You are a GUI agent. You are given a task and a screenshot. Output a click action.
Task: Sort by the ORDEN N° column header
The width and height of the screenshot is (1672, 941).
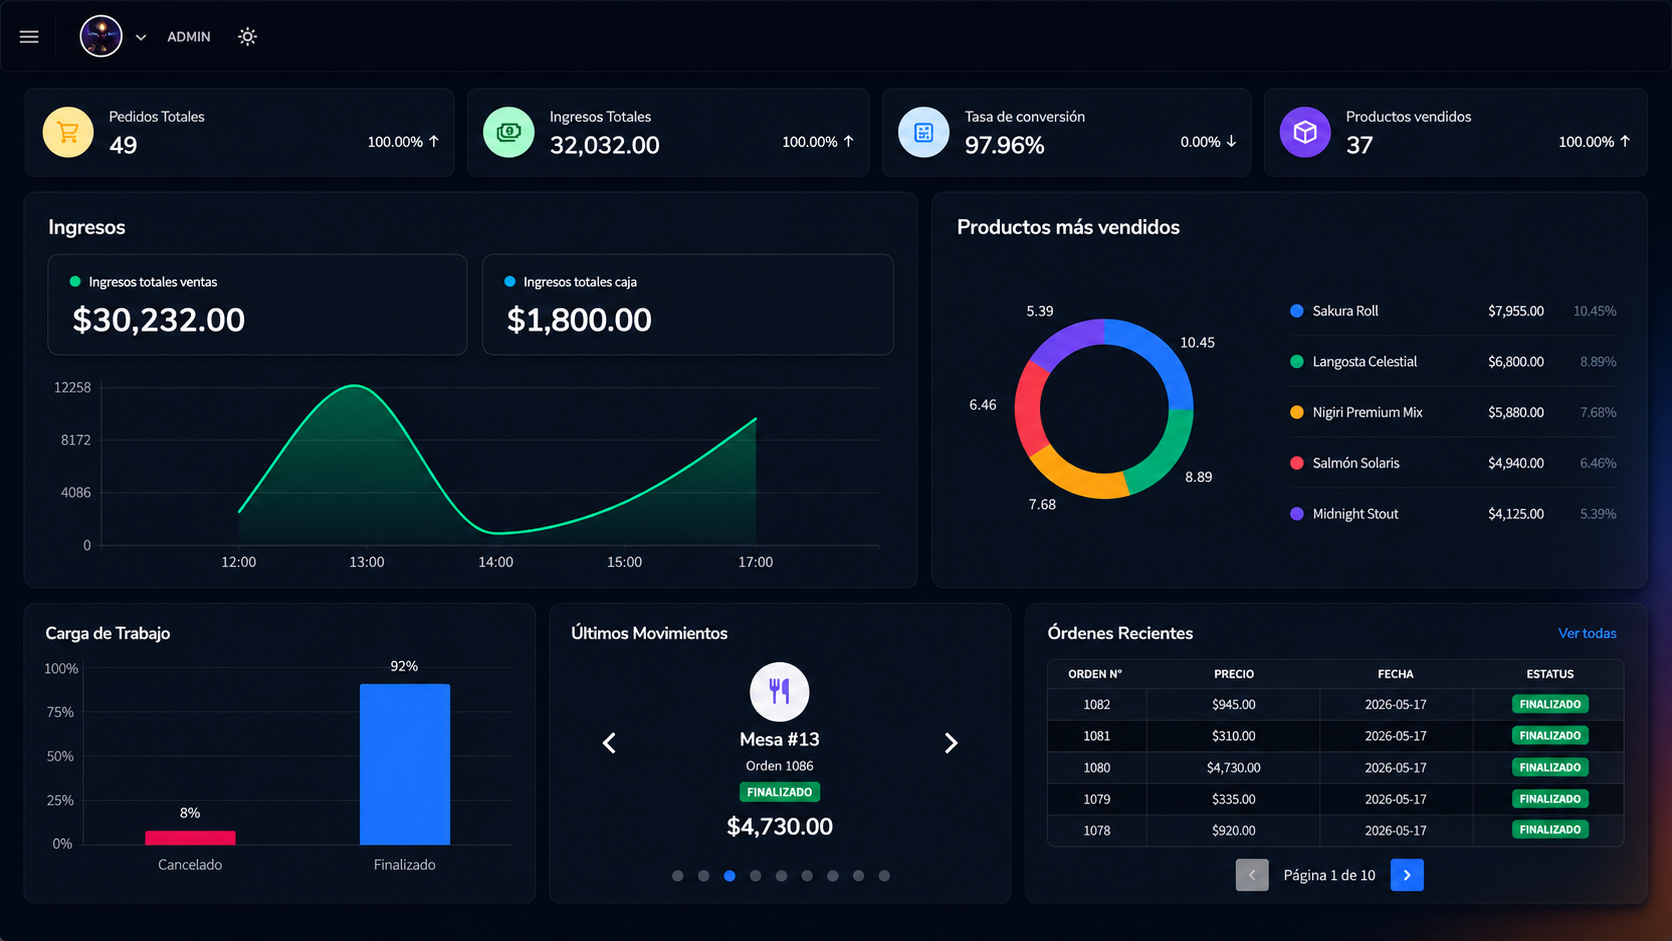(x=1095, y=674)
